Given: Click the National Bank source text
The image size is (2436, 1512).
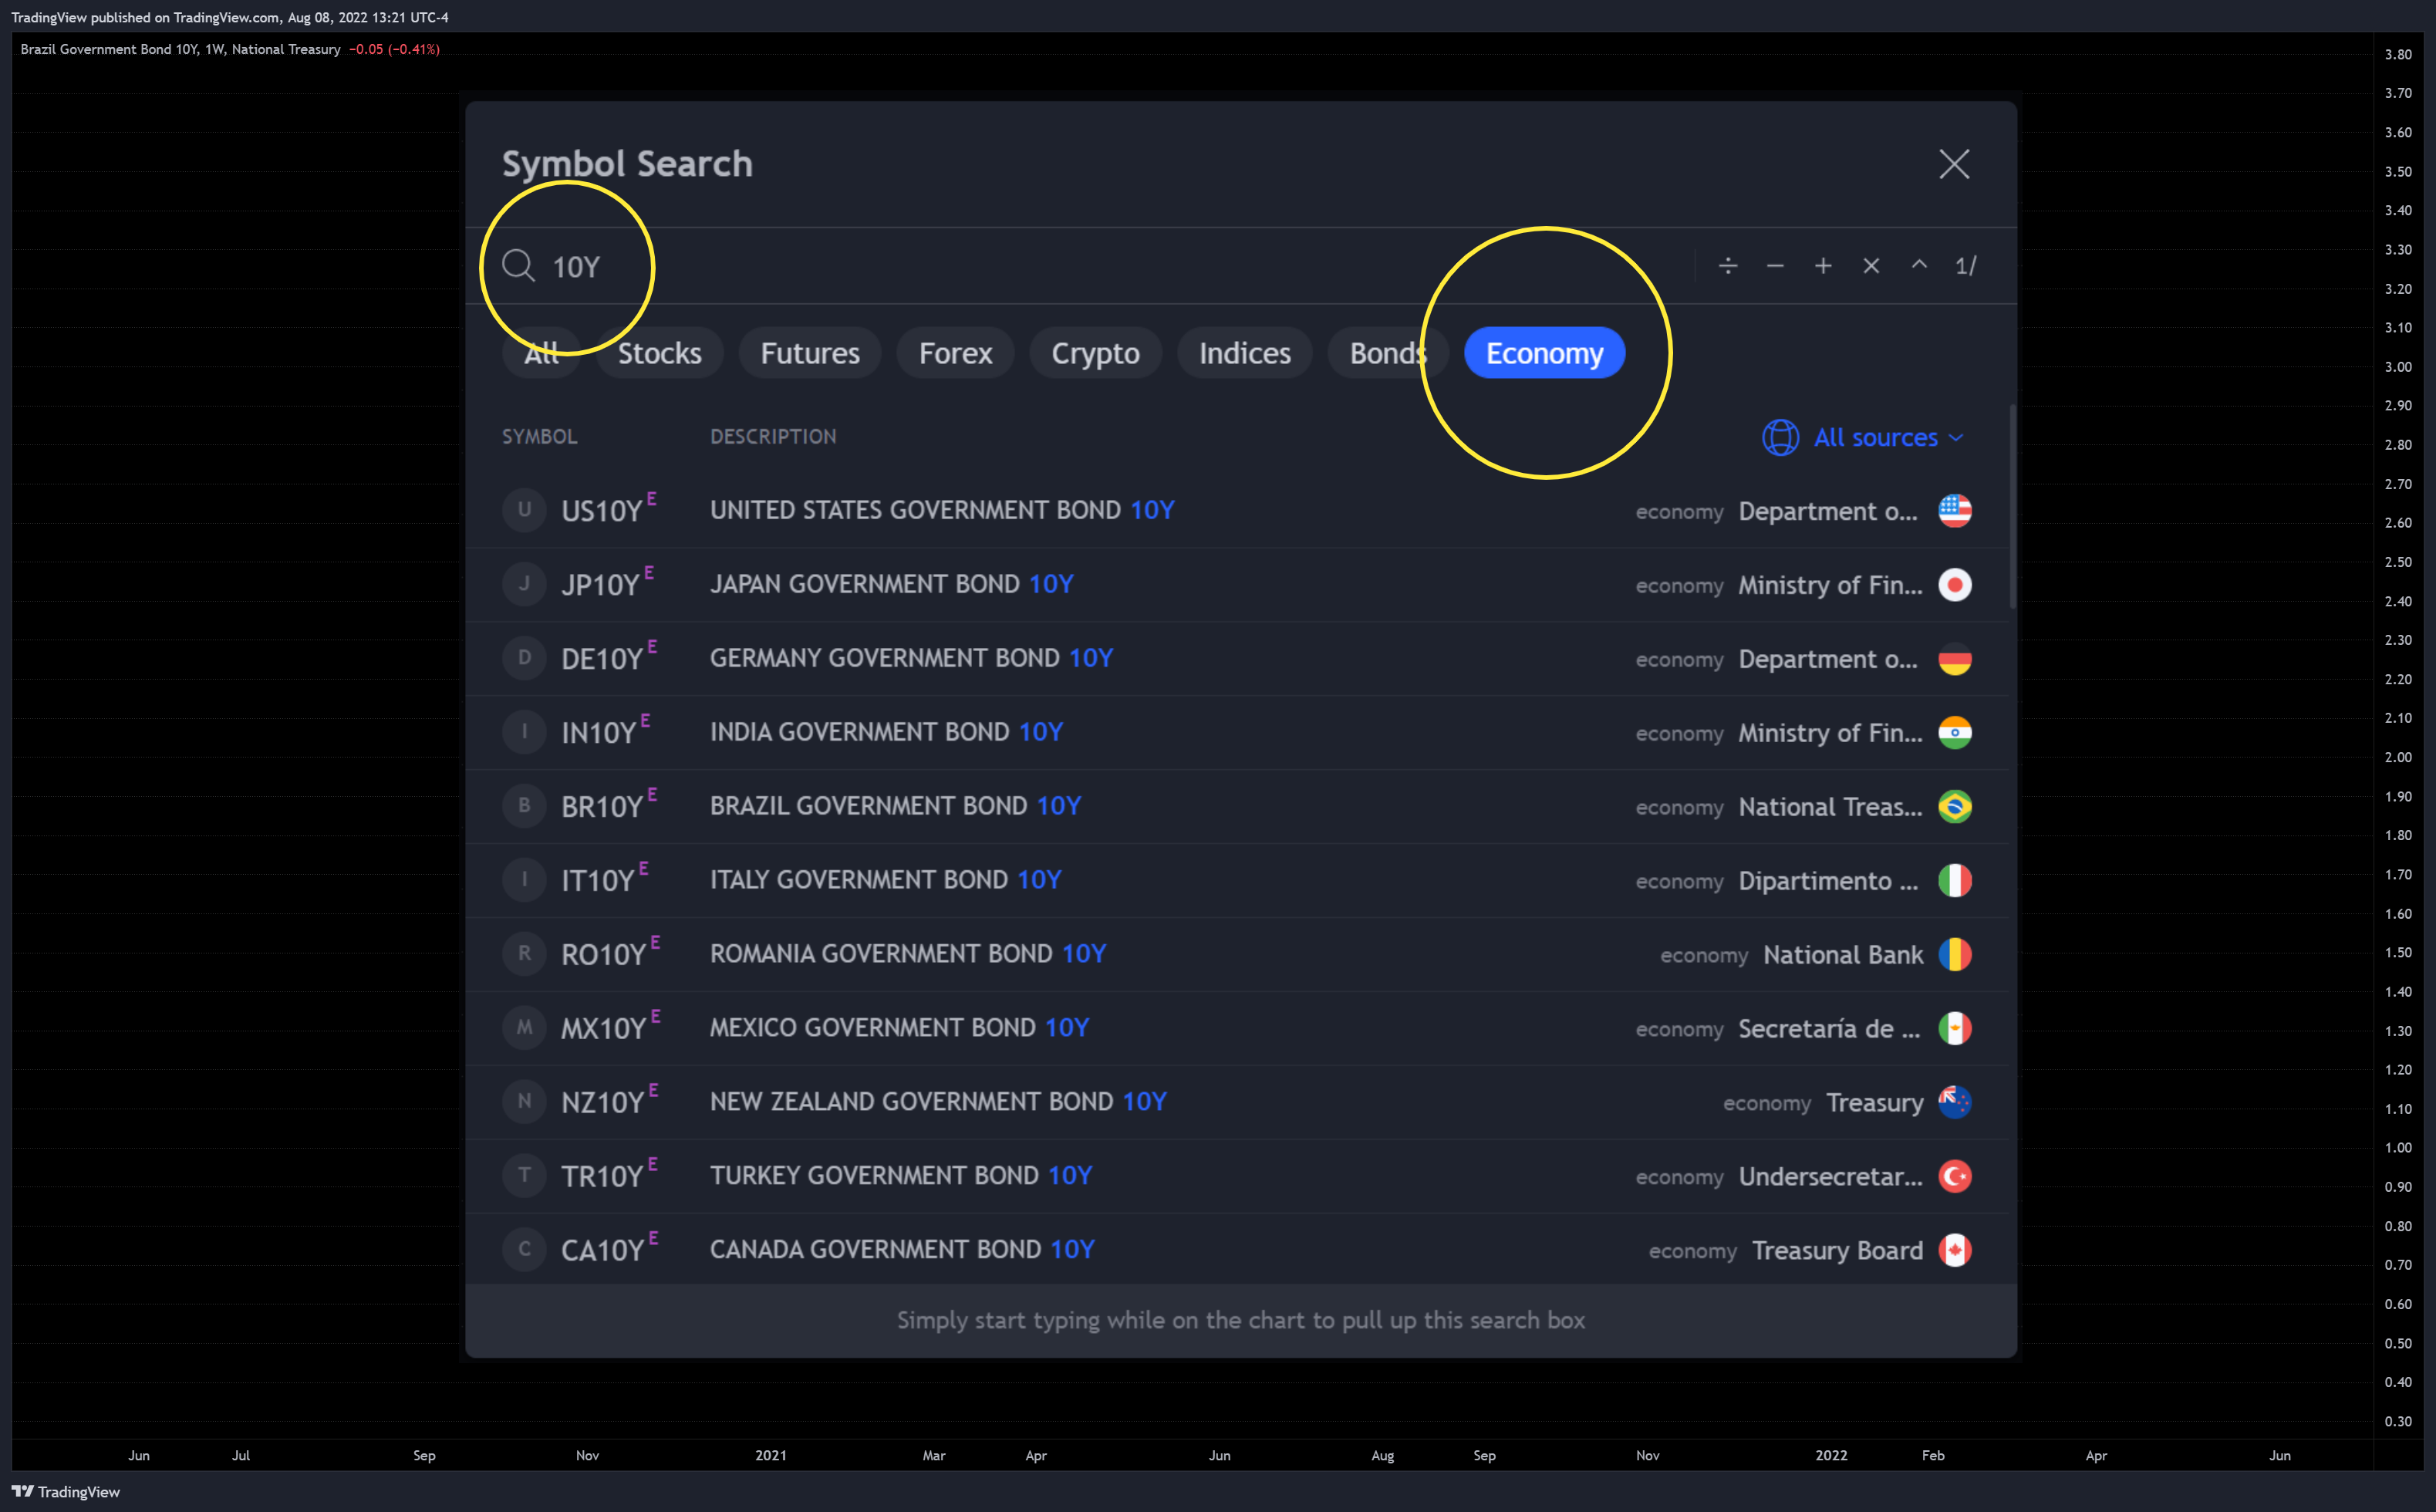Looking at the screenshot, I should [x=1843, y=955].
